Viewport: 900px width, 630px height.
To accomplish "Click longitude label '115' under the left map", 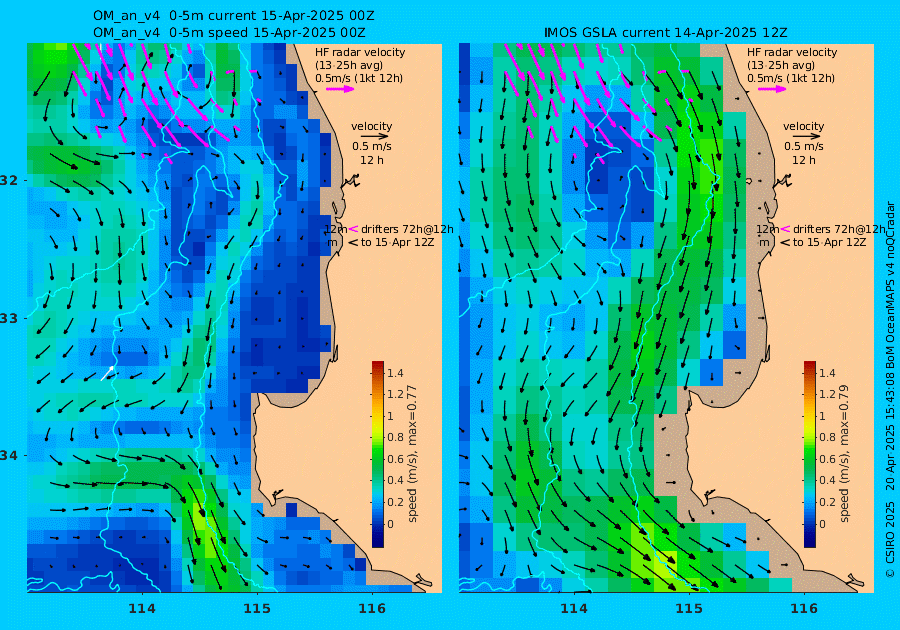I will 257,608.
